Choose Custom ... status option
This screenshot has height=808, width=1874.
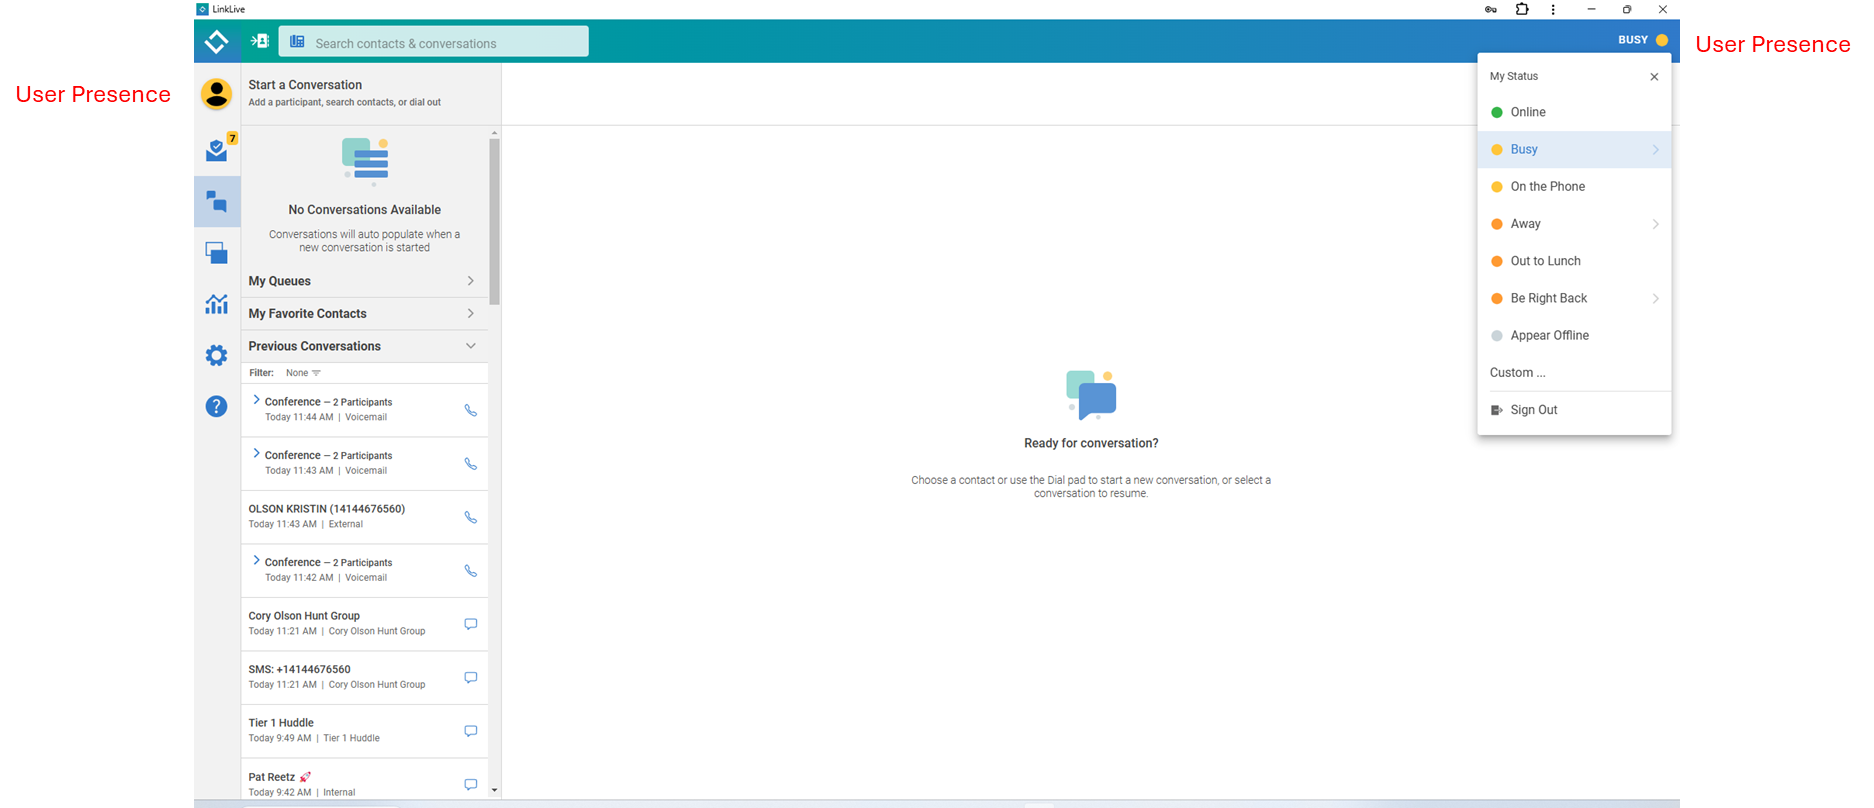pyautogui.click(x=1517, y=373)
